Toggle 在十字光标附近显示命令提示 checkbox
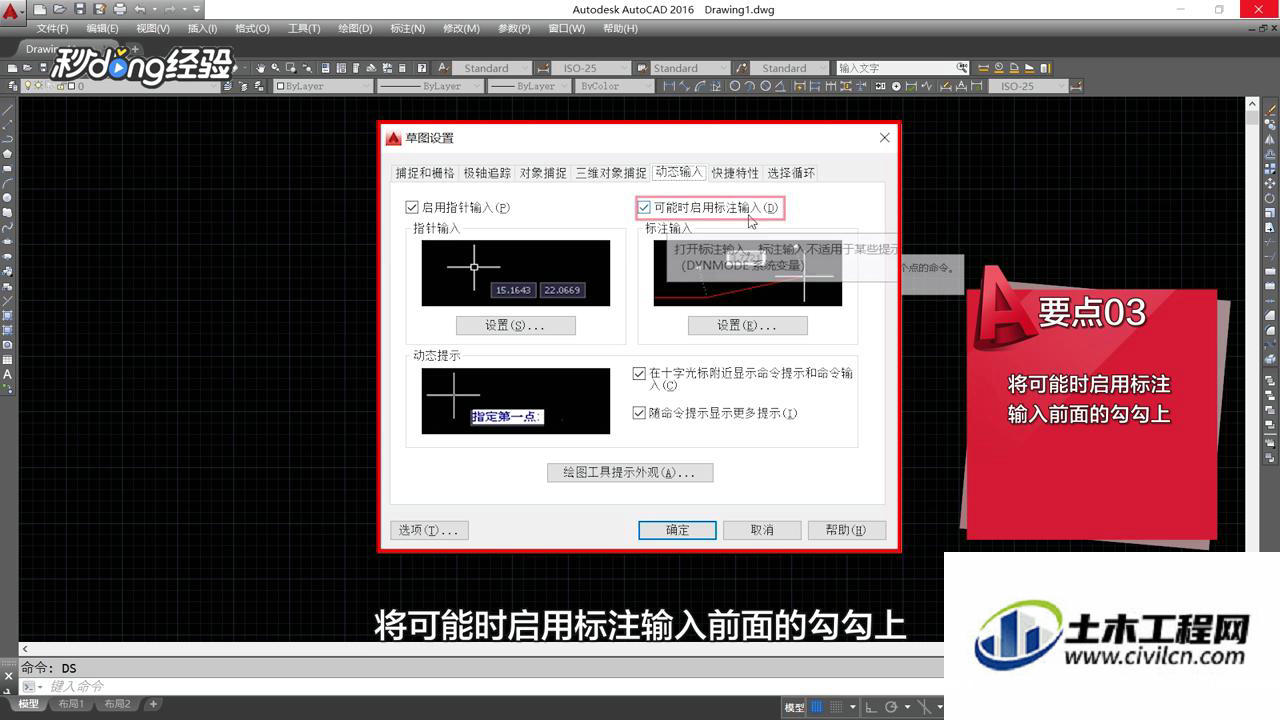Screen dimensions: 1280x720 click(639, 373)
